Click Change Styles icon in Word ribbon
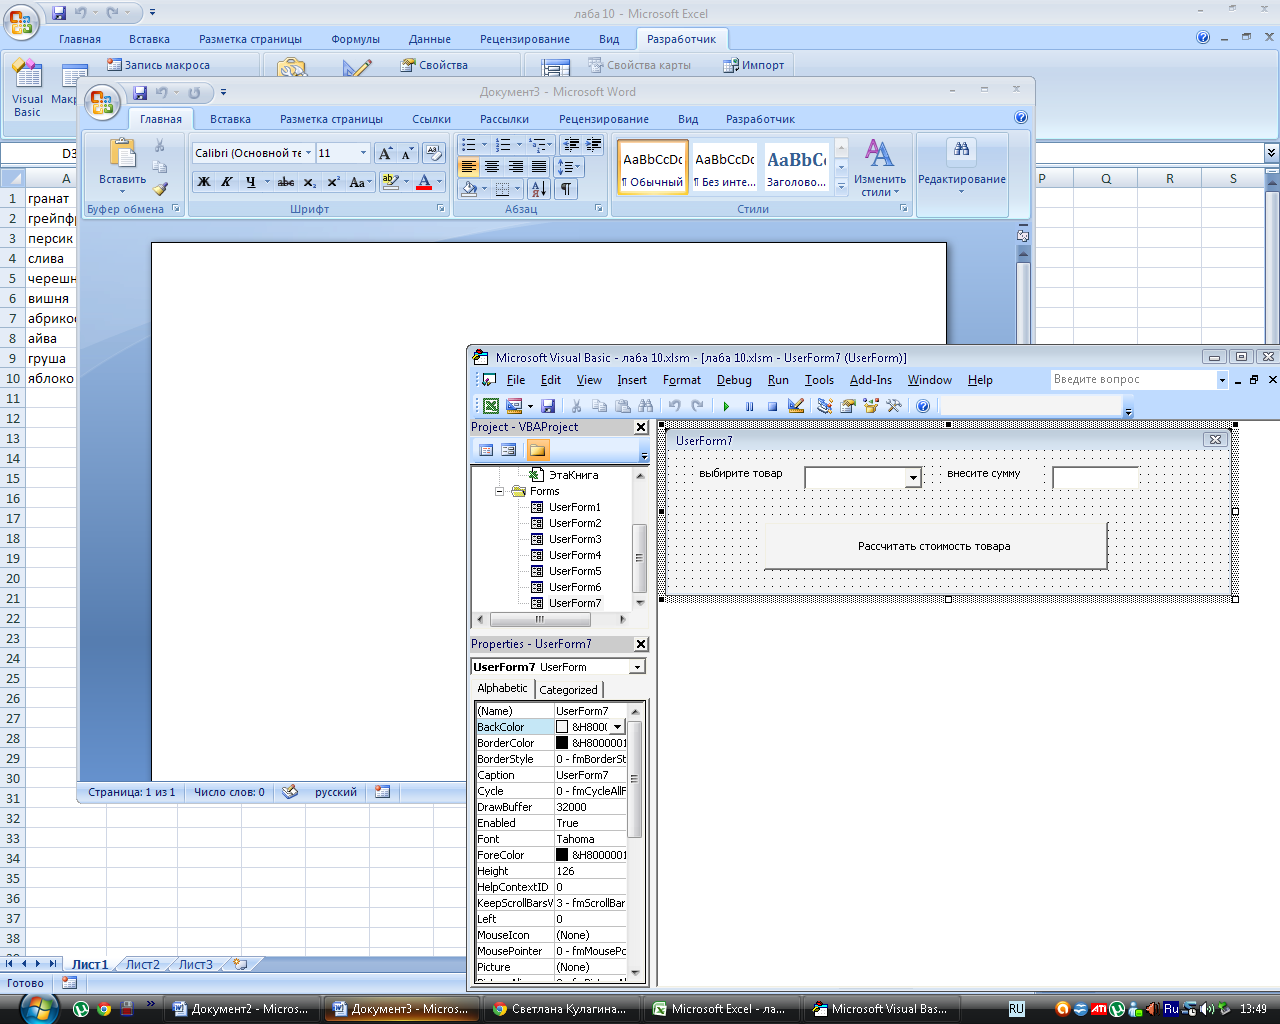Screen dimensions: 1280x1024 click(879, 167)
